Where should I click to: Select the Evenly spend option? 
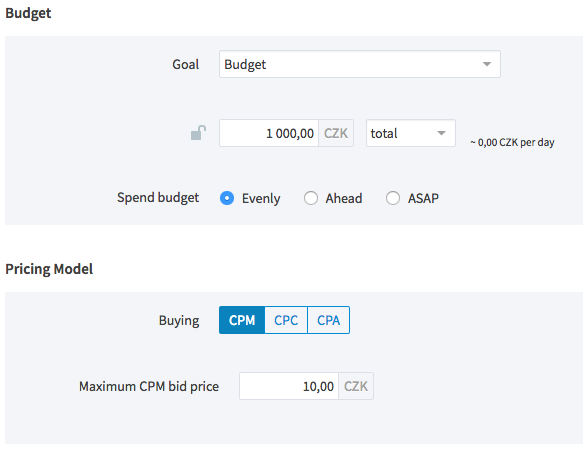(x=227, y=198)
